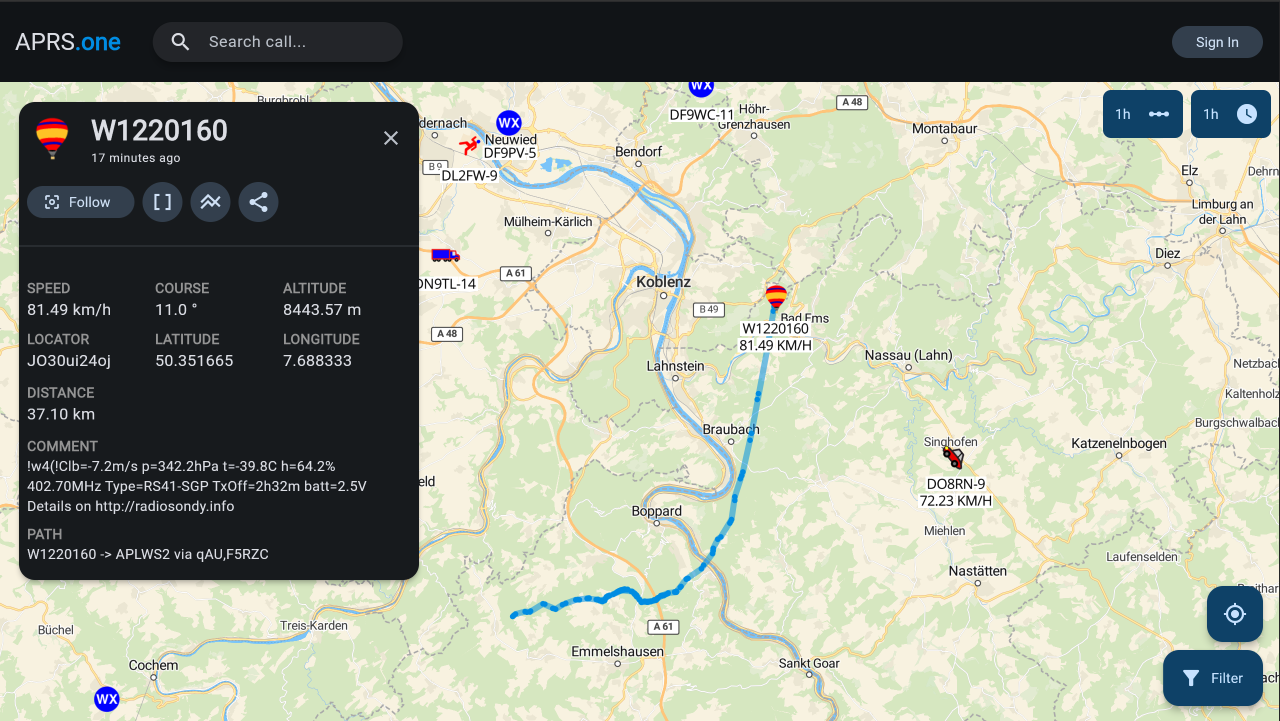Open the 1h track length dropdown

tap(1142, 114)
